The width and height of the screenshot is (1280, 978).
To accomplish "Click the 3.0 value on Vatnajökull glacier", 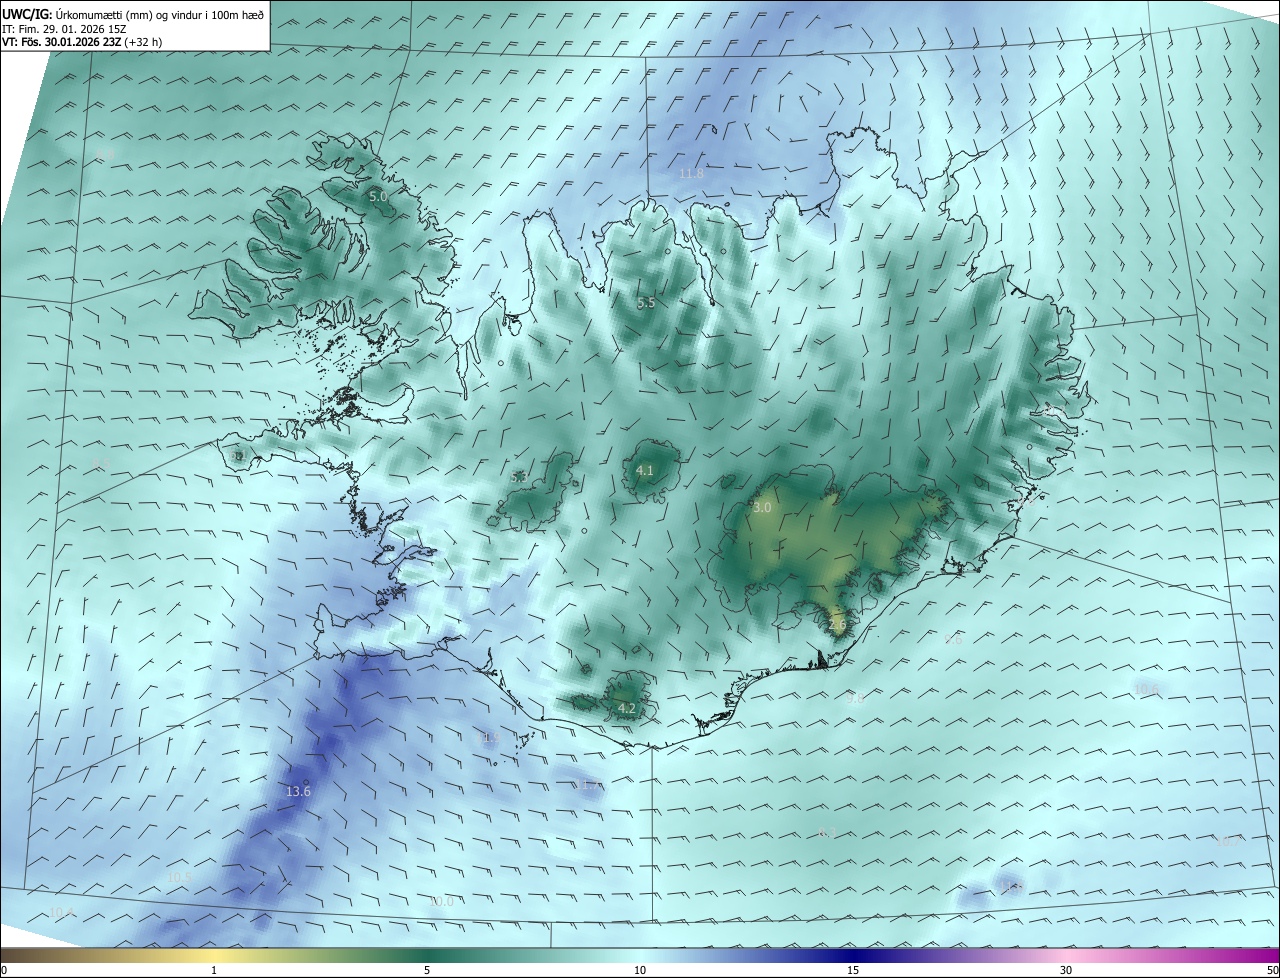I will point(762,508).
